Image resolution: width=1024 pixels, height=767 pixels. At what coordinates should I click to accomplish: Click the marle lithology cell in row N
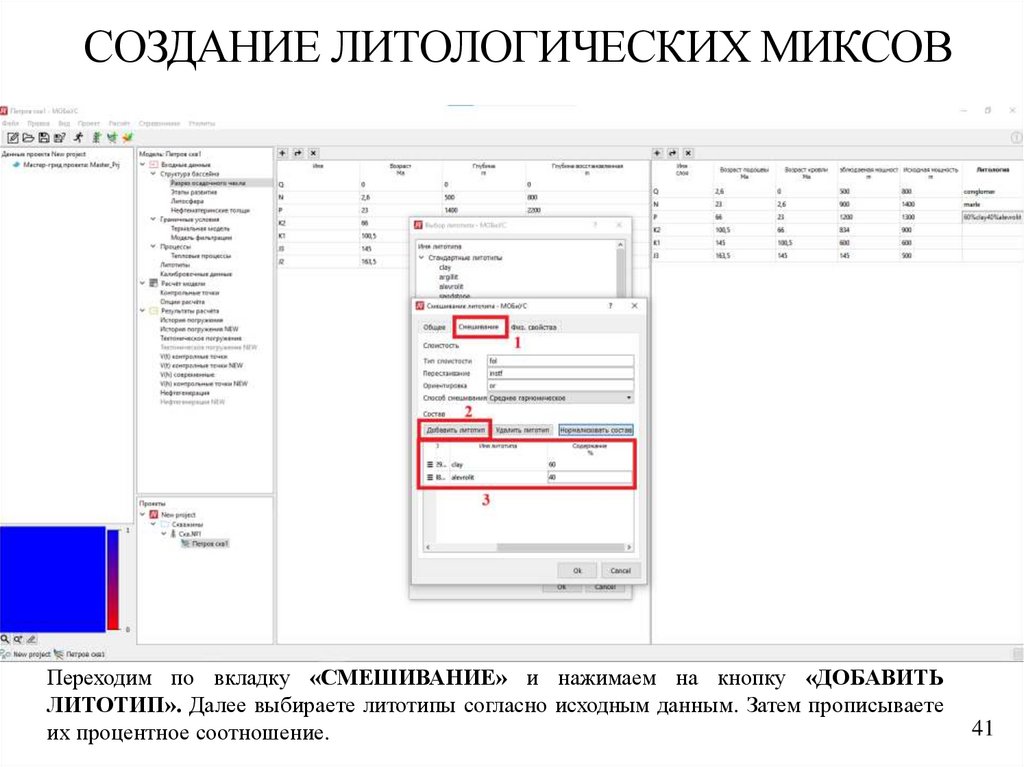point(992,204)
